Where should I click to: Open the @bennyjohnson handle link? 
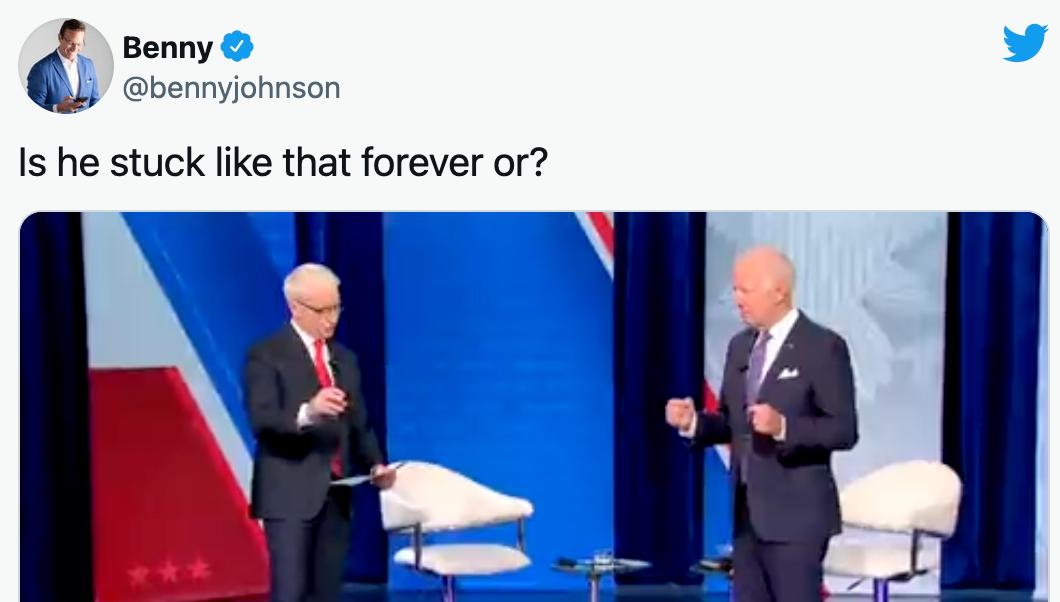(231, 89)
